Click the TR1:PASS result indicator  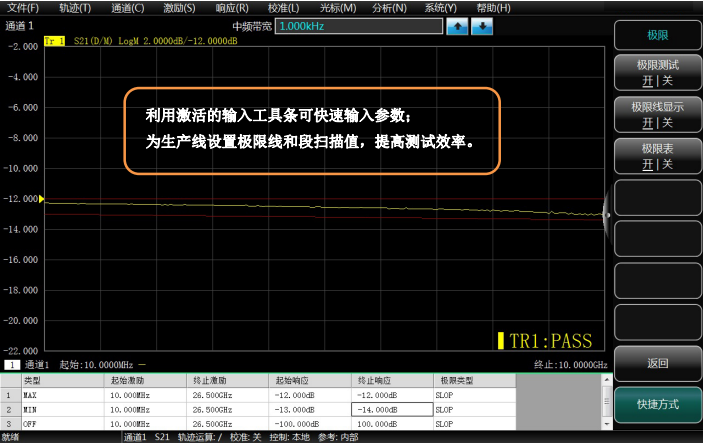pyautogui.click(x=545, y=341)
